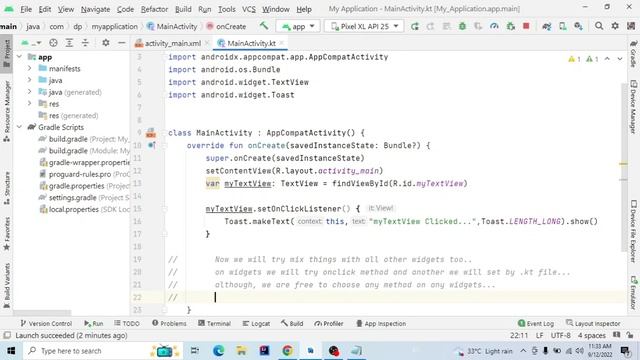This screenshot has height=360, width=640.
Task: Toggle the Build Variants side panel
Action: point(7,286)
